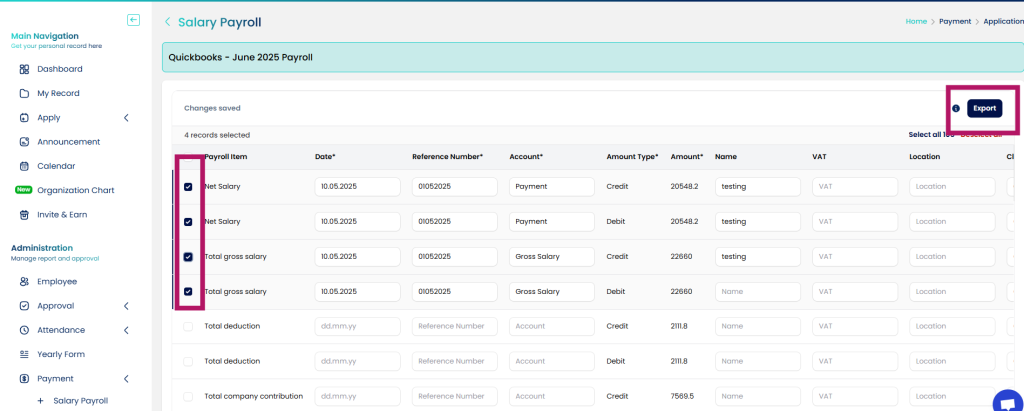This screenshot has width=1024, height=411.
Task: Collapse the sidebar with the arrow icon
Action: (133, 20)
